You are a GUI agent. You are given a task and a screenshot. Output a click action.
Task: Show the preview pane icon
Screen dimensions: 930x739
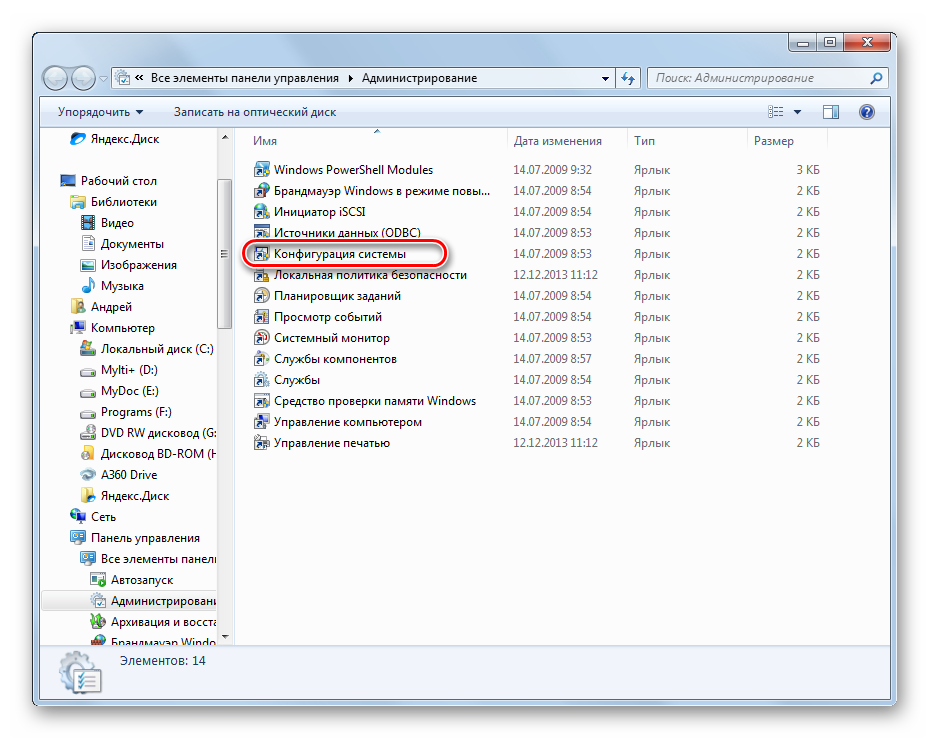coord(831,112)
